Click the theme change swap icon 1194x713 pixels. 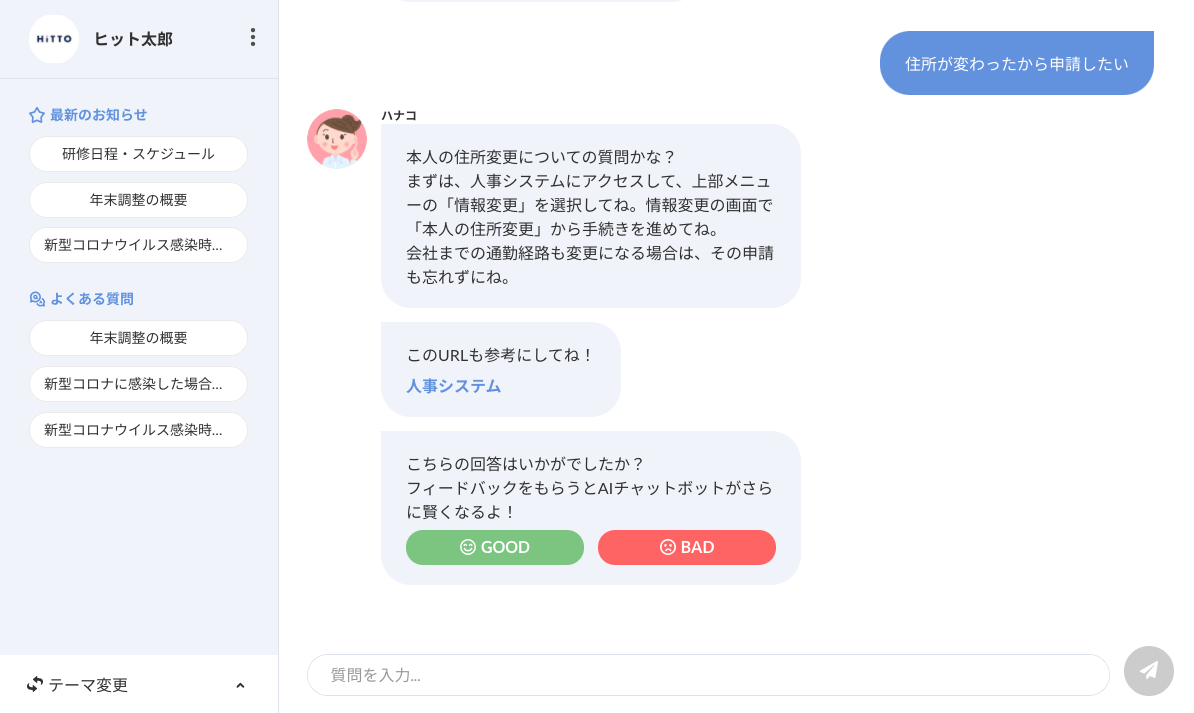(35, 684)
